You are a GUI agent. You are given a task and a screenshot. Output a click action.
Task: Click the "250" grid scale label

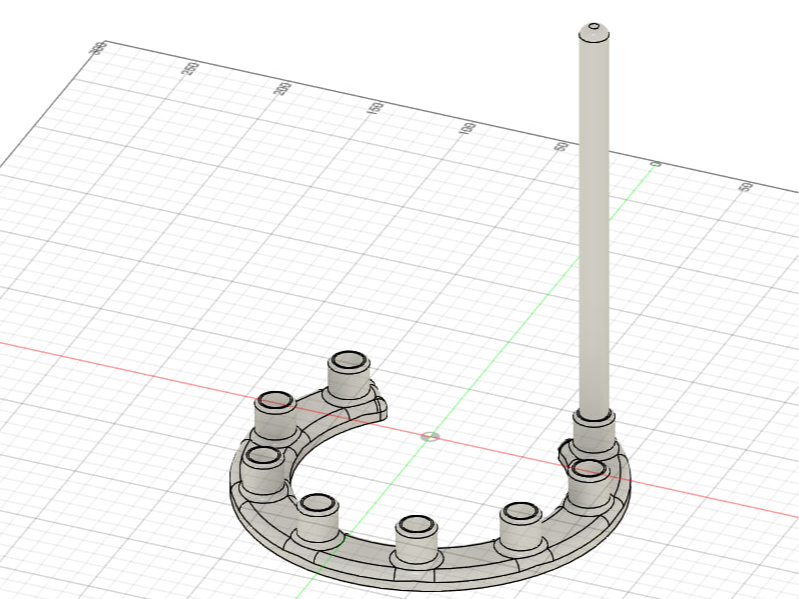190,68
